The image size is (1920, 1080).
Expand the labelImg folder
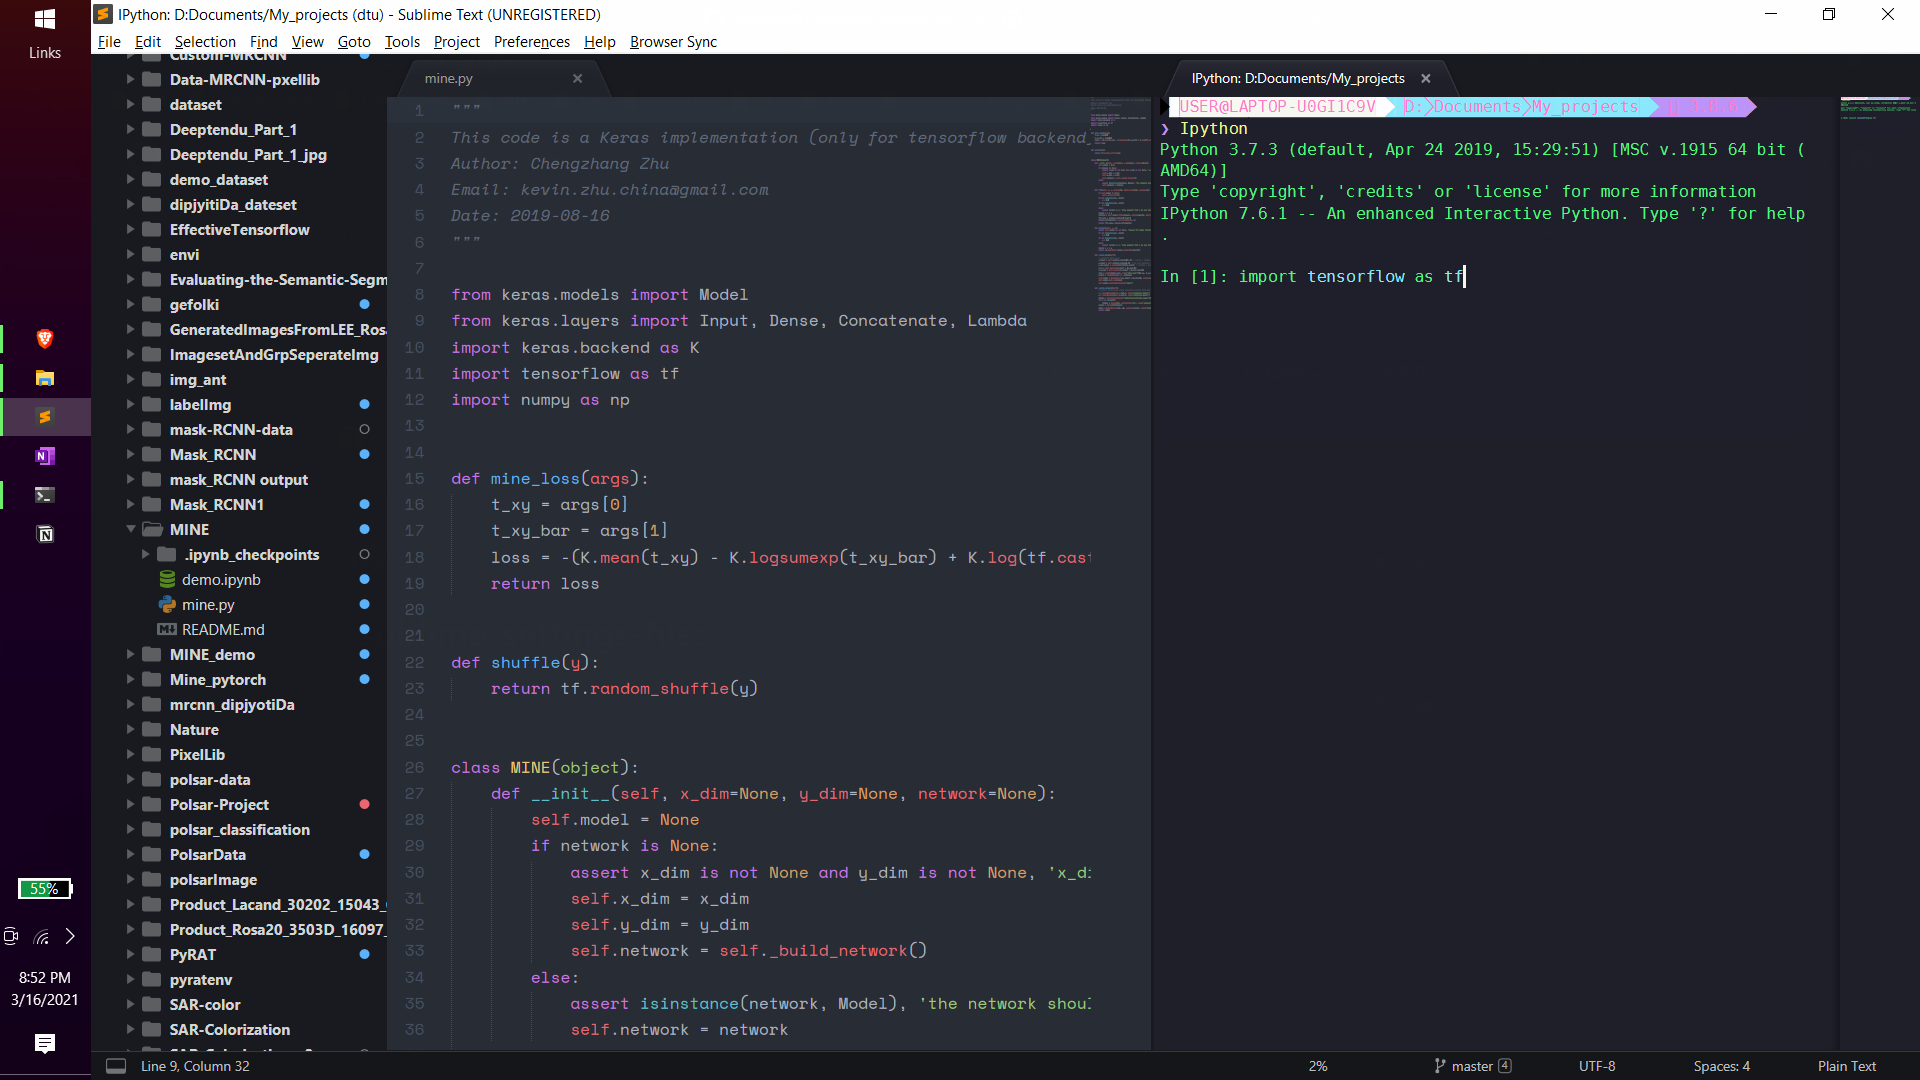130,405
